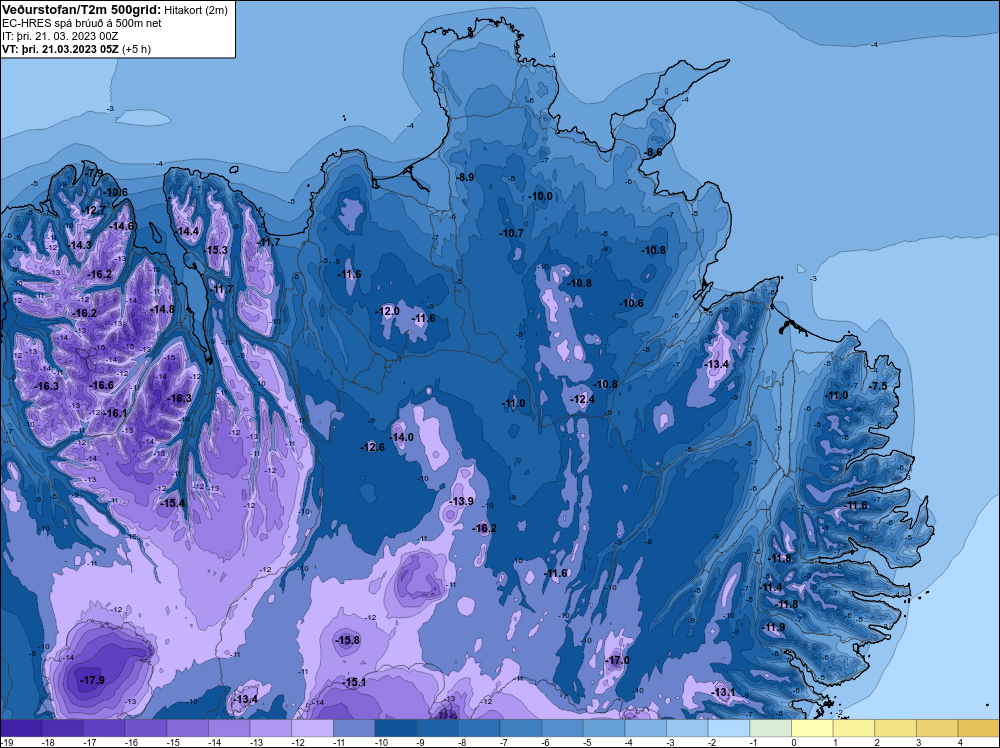Click the -8.6 temperature label
This screenshot has width=1000, height=748.
653,152
